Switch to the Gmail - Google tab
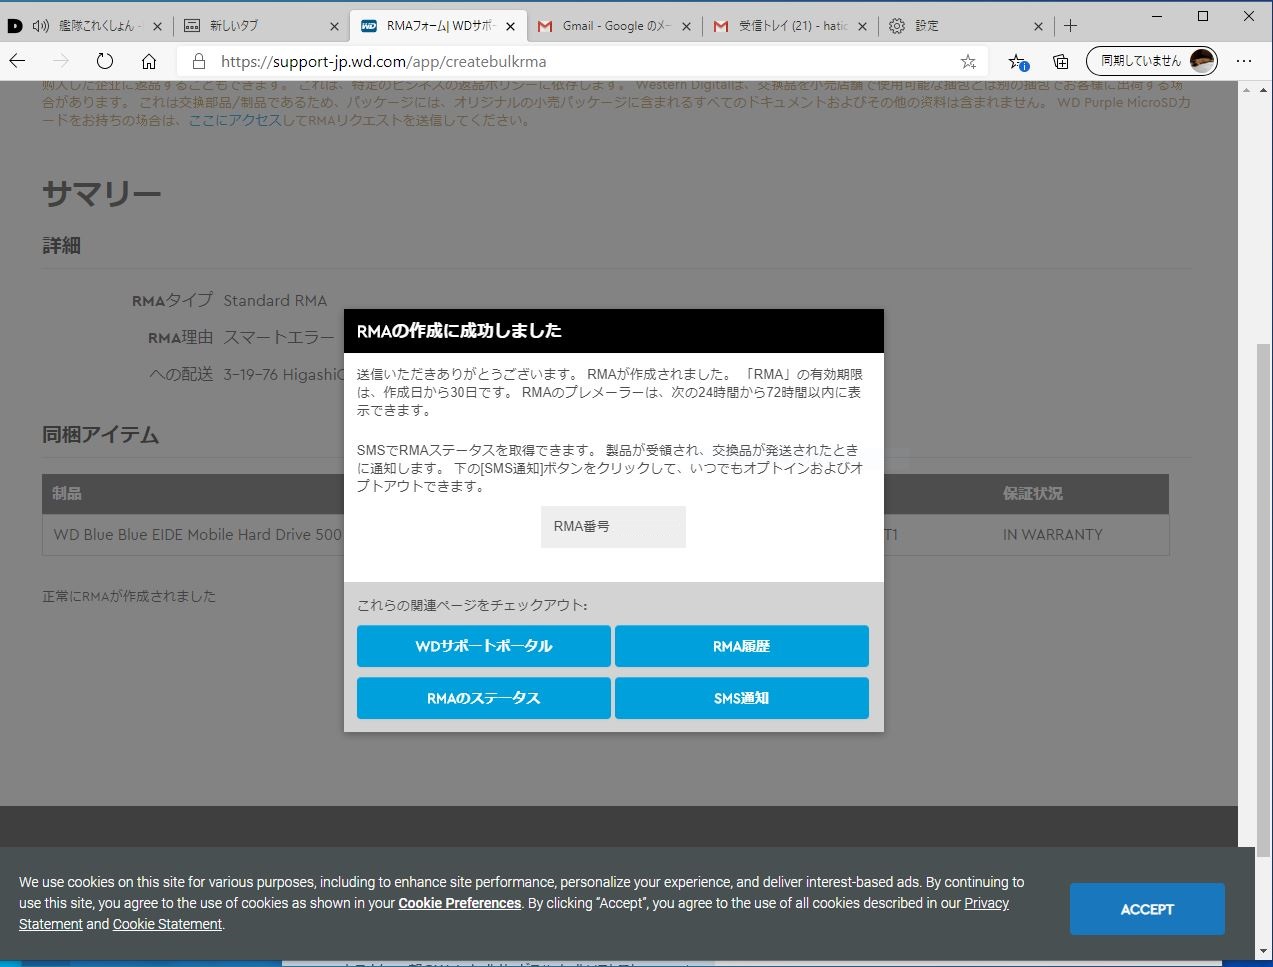Viewport: 1273px width, 967px height. point(614,26)
